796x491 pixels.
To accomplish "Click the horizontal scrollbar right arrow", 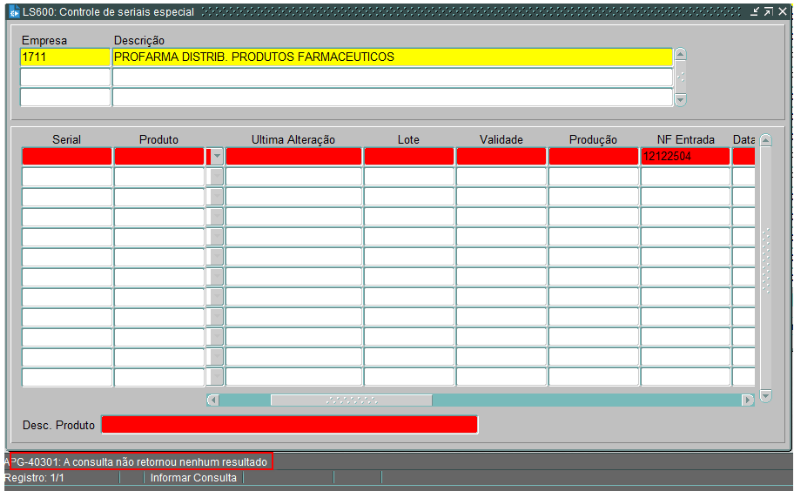I will (x=748, y=400).
